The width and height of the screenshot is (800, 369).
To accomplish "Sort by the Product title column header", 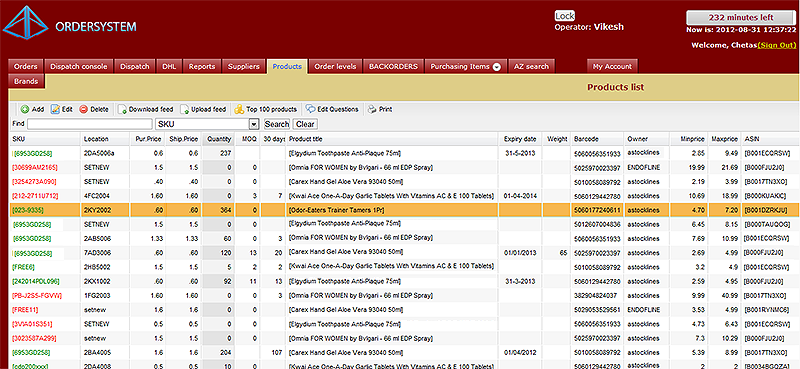I will pyautogui.click(x=392, y=139).
